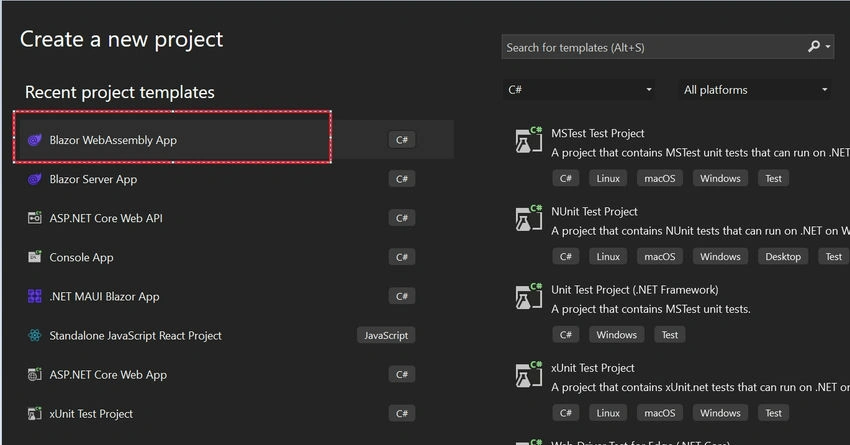The height and width of the screenshot is (445, 850).
Task: Click the Test tag under MSTest Test Project
Action: [774, 178]
